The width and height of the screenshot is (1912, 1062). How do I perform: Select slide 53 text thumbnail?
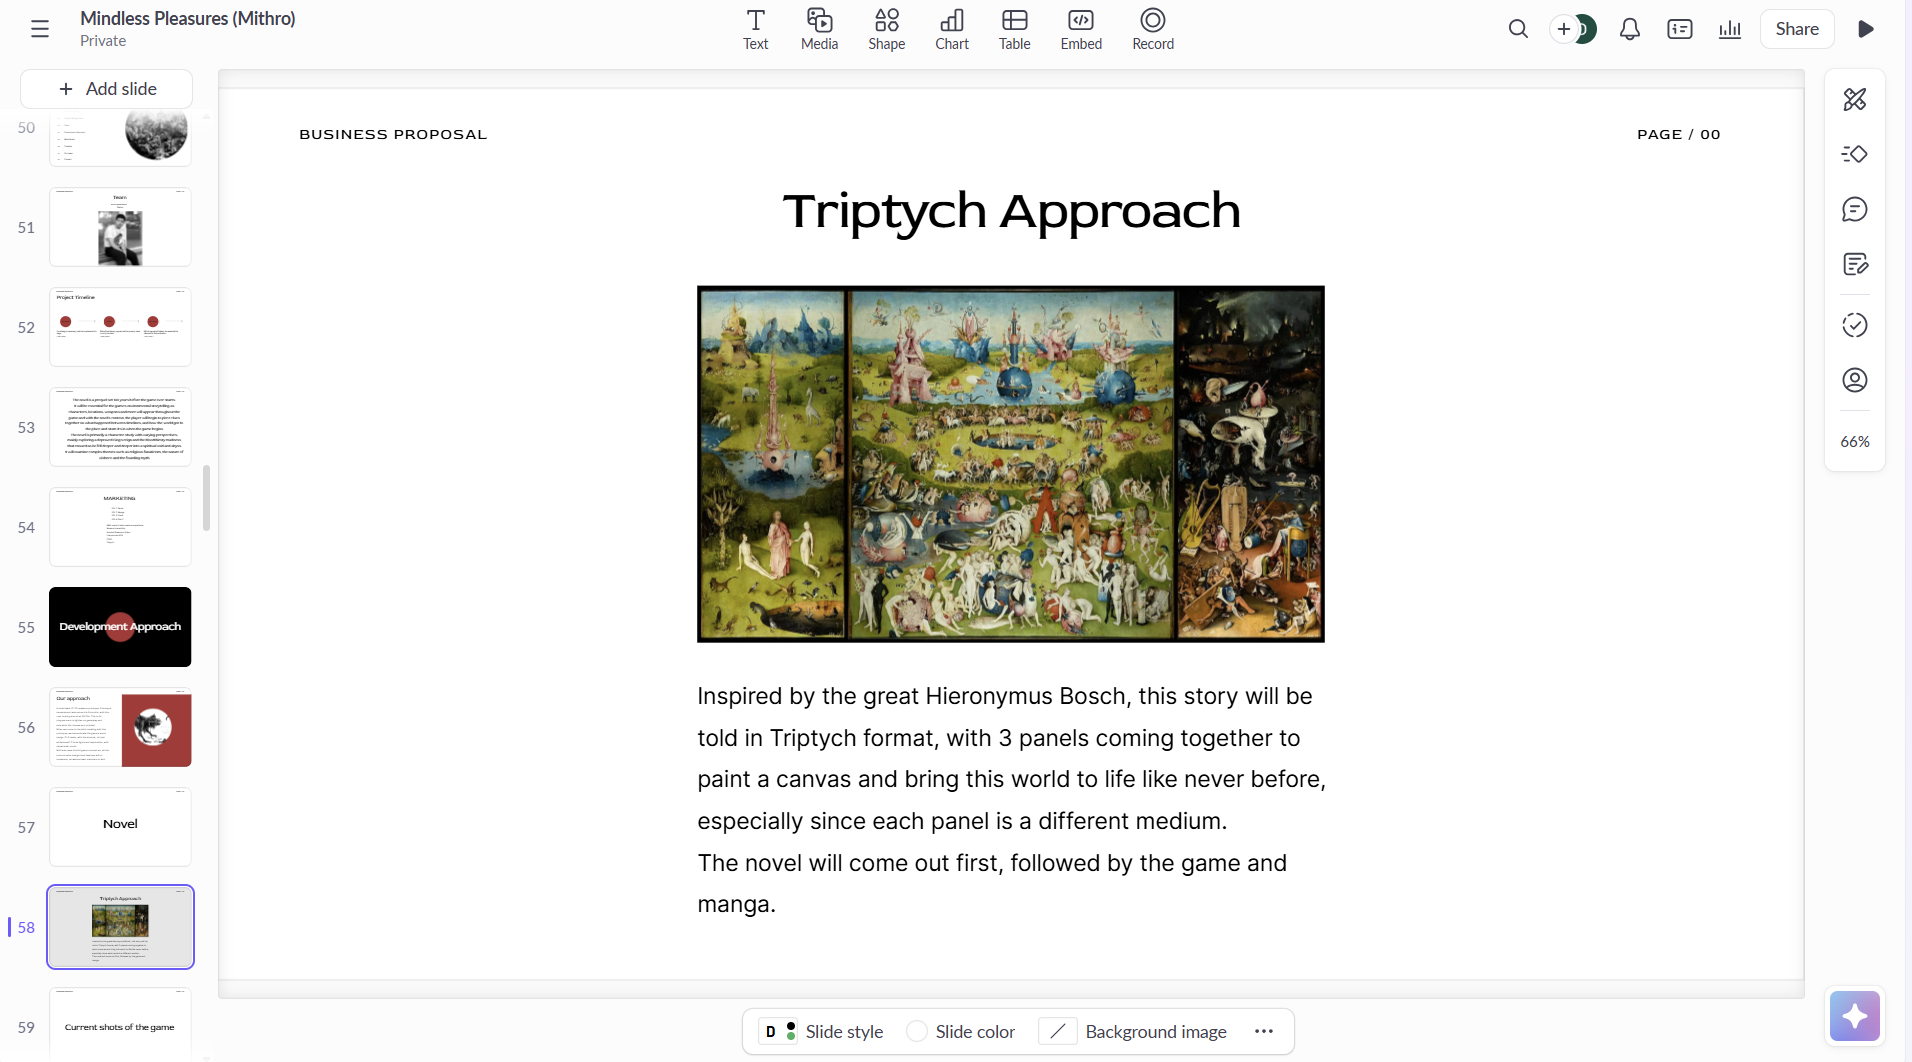tap(120, 427)
